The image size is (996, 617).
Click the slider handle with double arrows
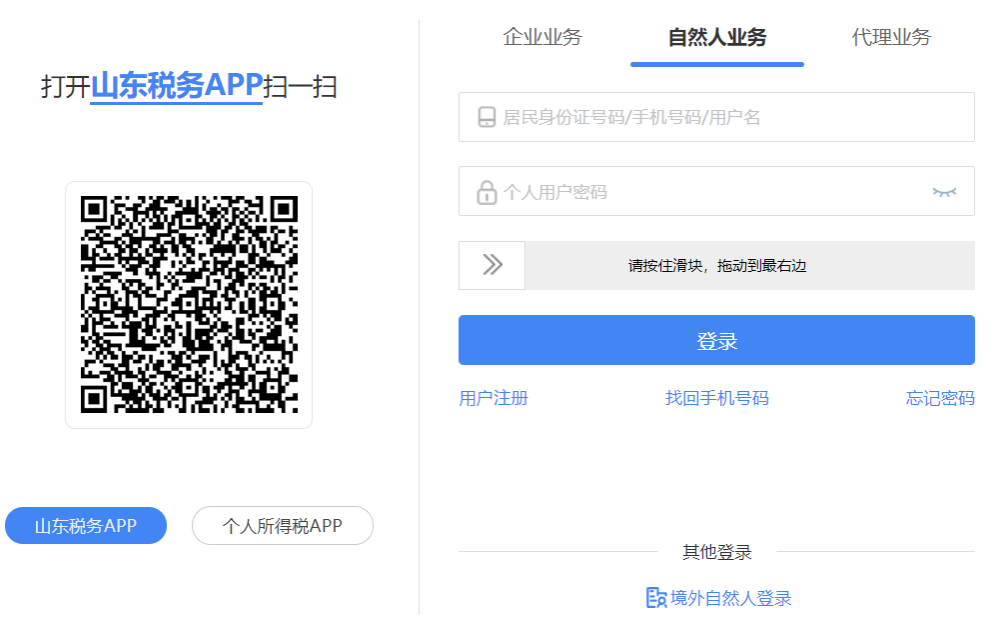click(492, 265)
